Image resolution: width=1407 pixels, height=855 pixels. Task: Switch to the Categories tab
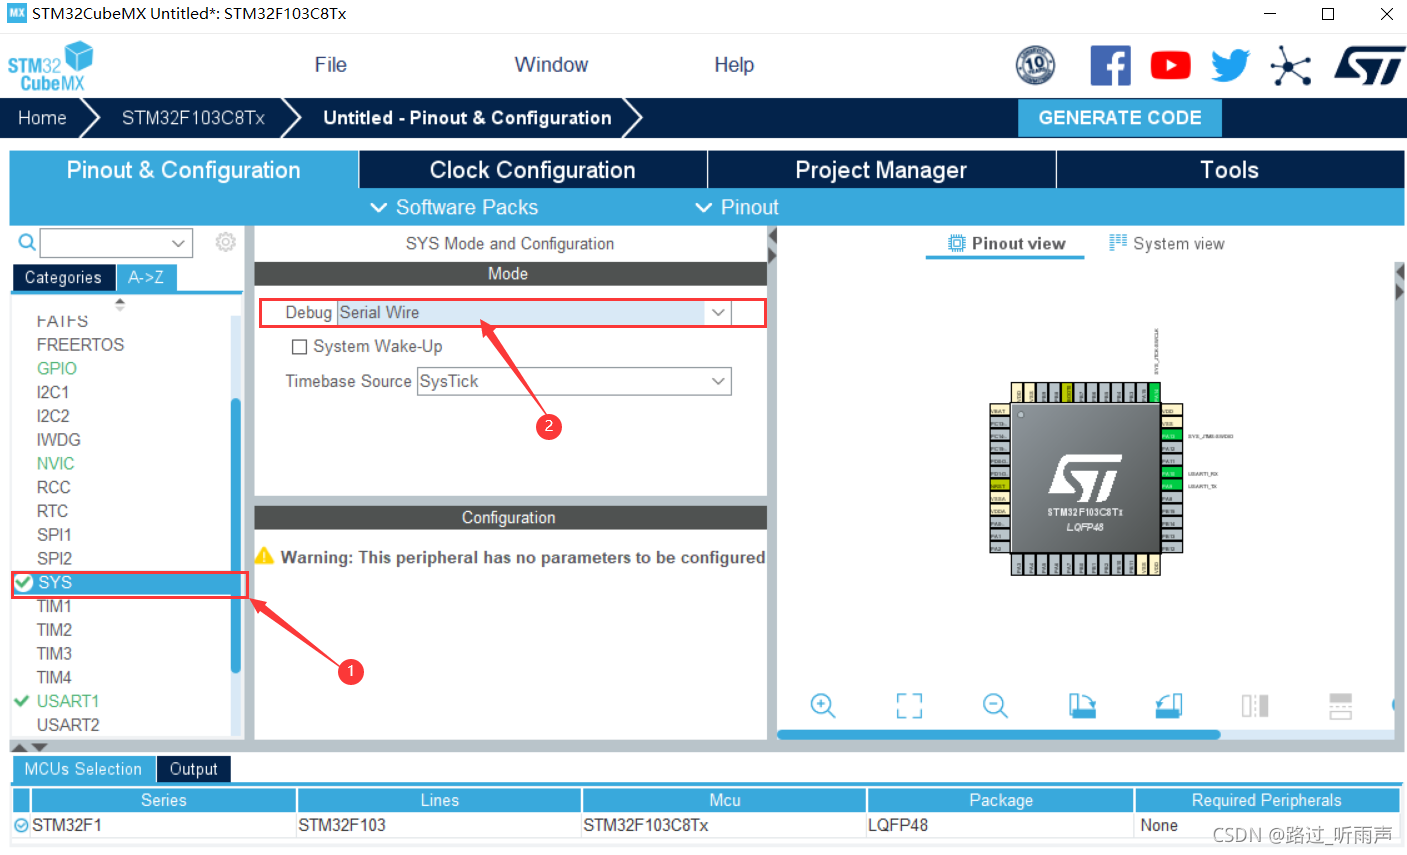[63, 277]
